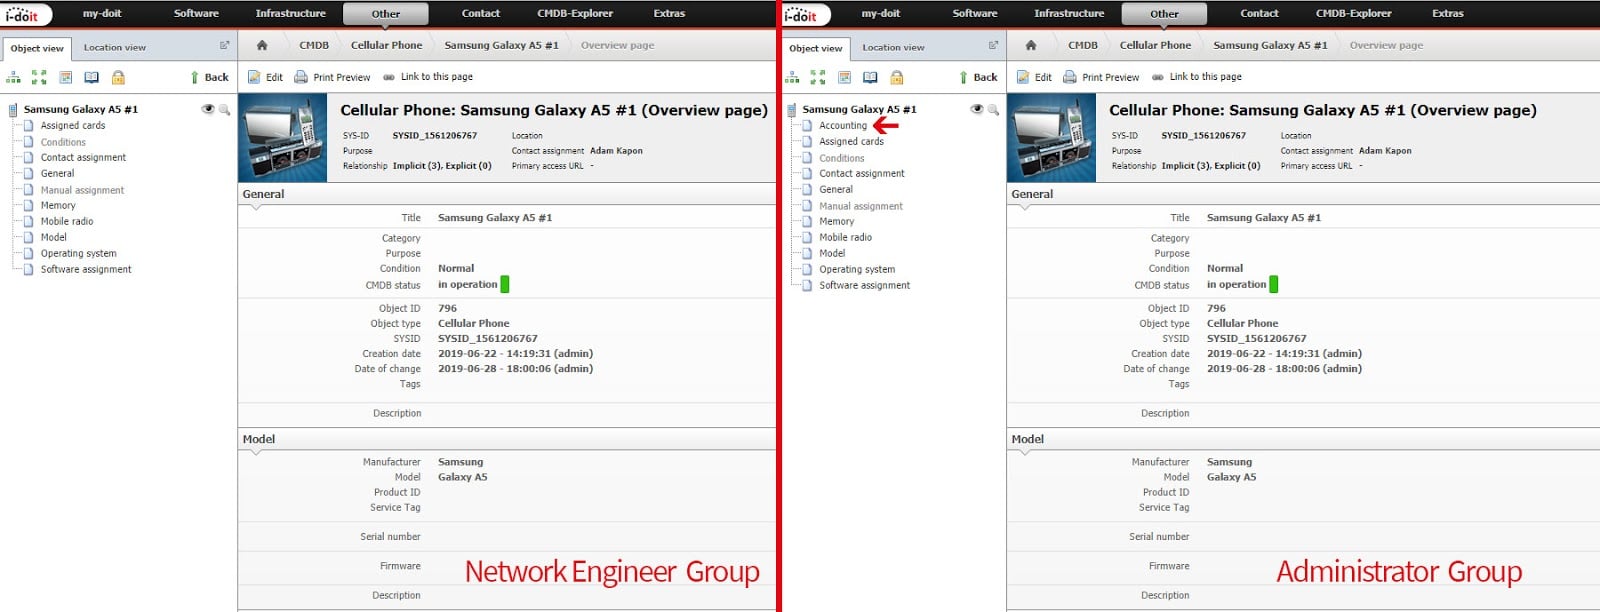This screenshot has height=612, width=1600.
Task: Select Samsung Galaxy A5 #1 root in left tree
Action: [x=81, y=110]
